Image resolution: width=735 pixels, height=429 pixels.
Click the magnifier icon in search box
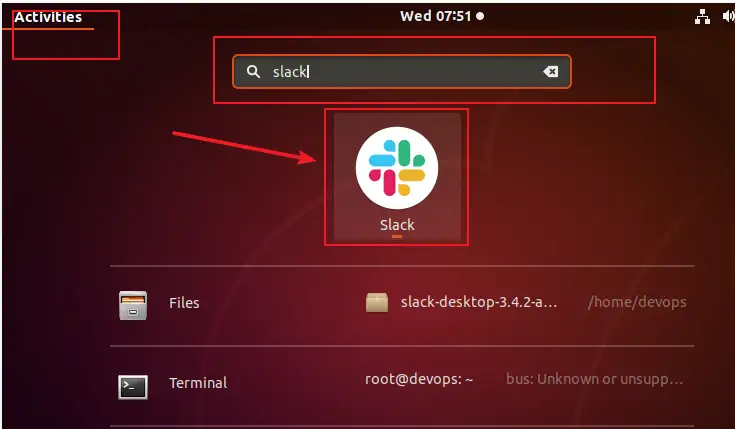click(253, 72)
